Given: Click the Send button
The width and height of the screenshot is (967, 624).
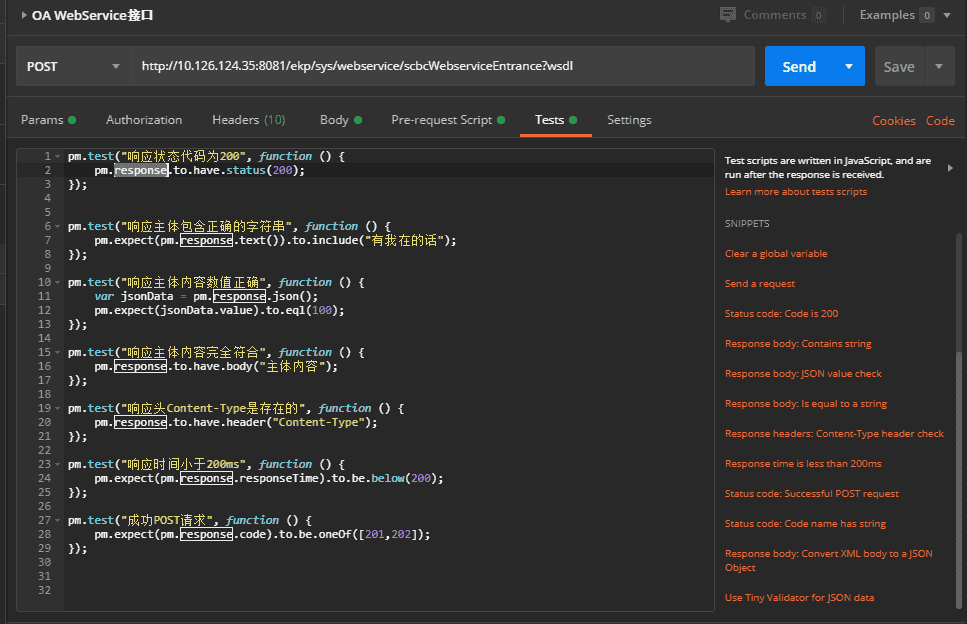Looking at the screenshot, I should pyautogui.click(x=799, y=66).
